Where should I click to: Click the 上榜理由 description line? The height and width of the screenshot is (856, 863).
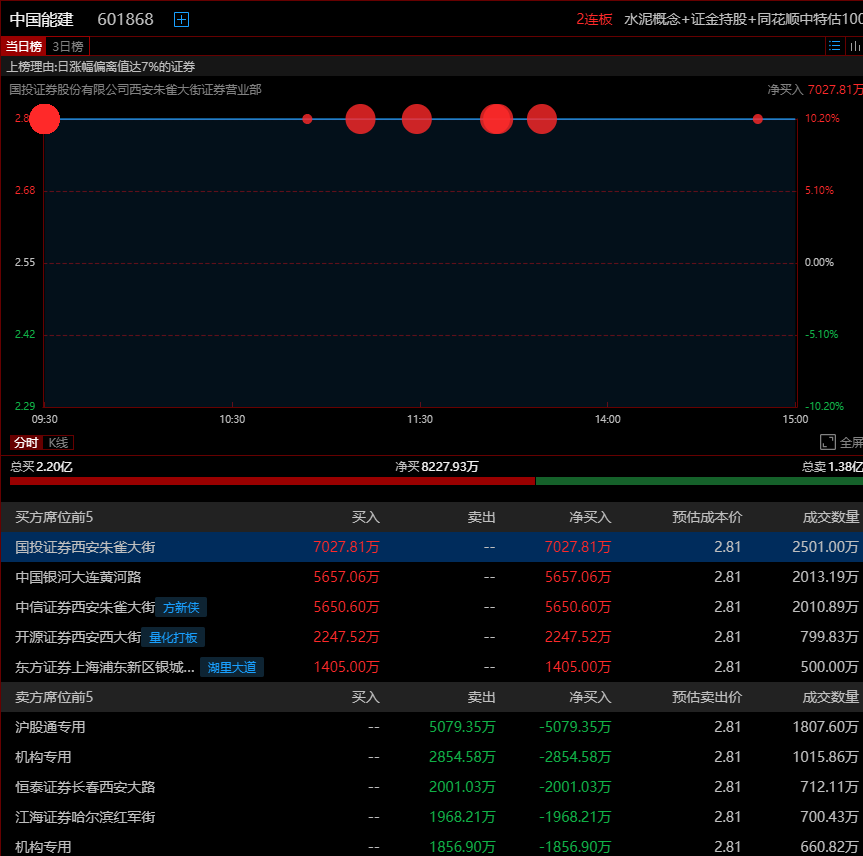pos(101,67)
